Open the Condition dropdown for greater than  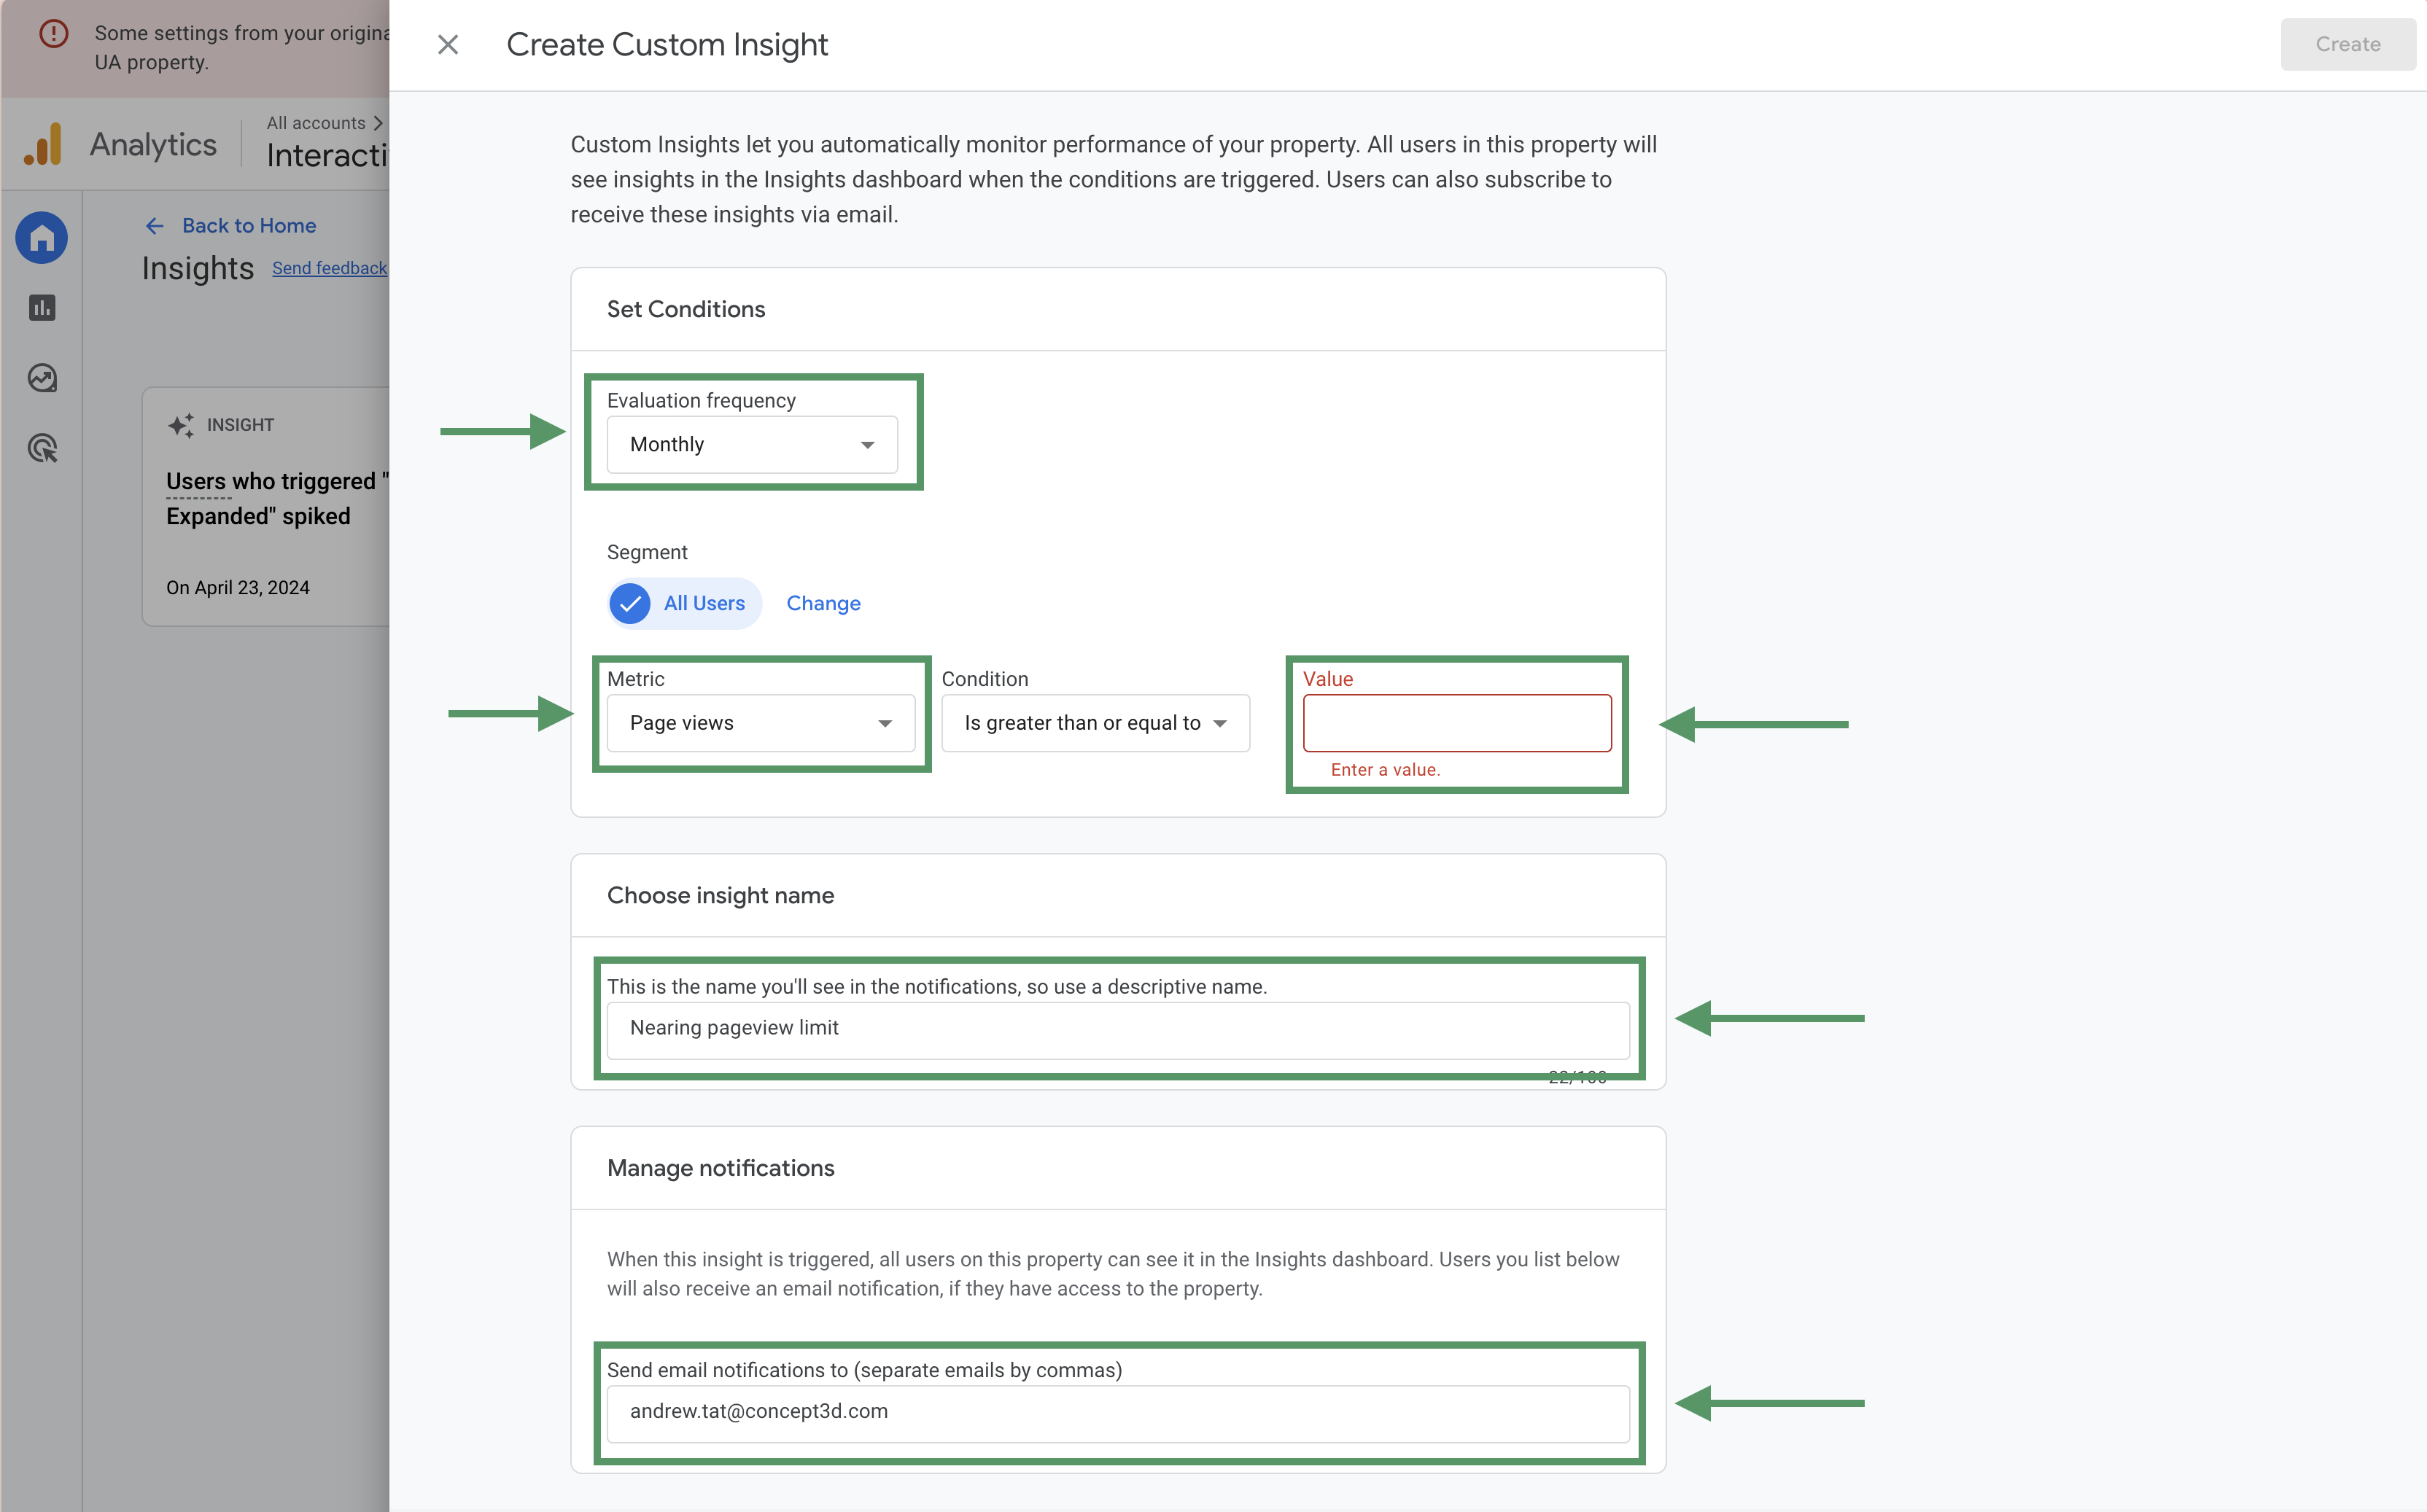coord(1094,722)
